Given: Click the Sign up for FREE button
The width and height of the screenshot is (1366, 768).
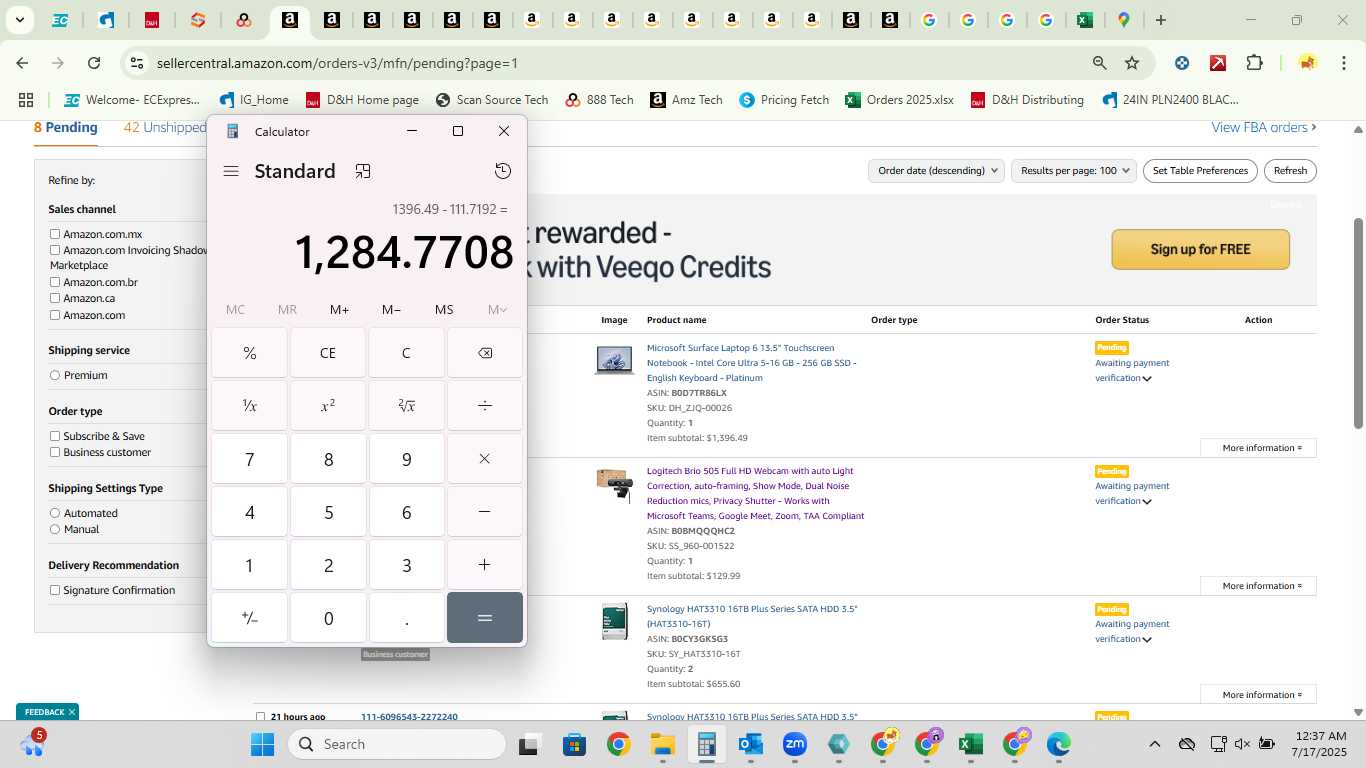Looking at the screenshot, I should pos(1200,249).
